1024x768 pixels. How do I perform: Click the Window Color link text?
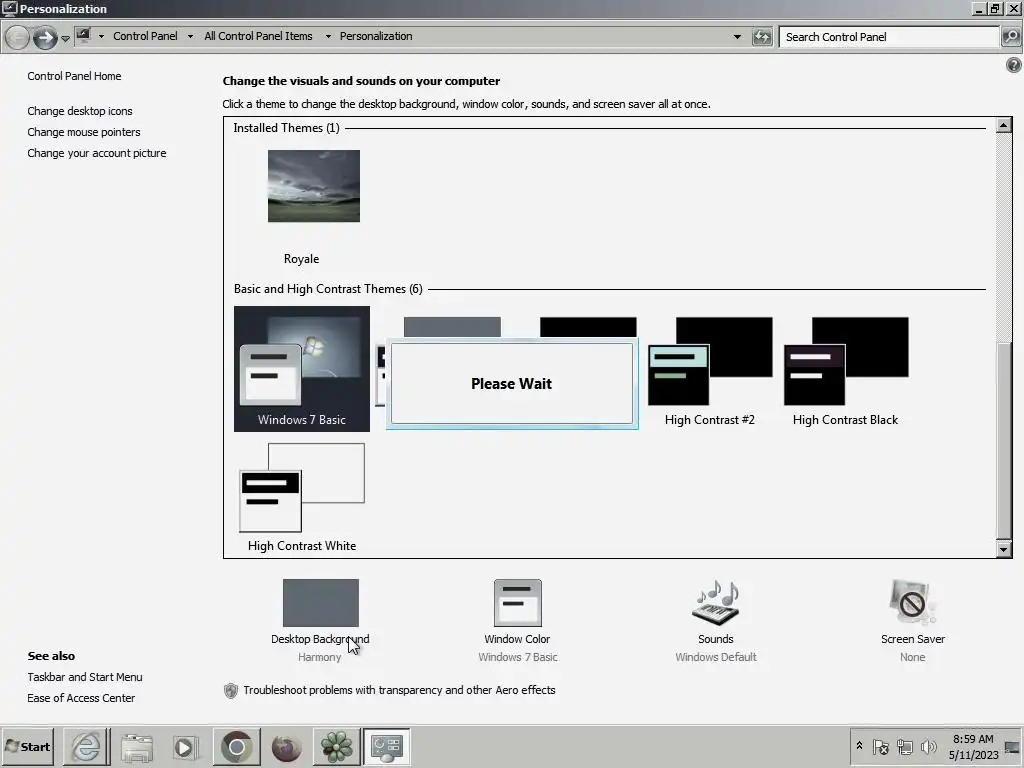coord(517,639)
